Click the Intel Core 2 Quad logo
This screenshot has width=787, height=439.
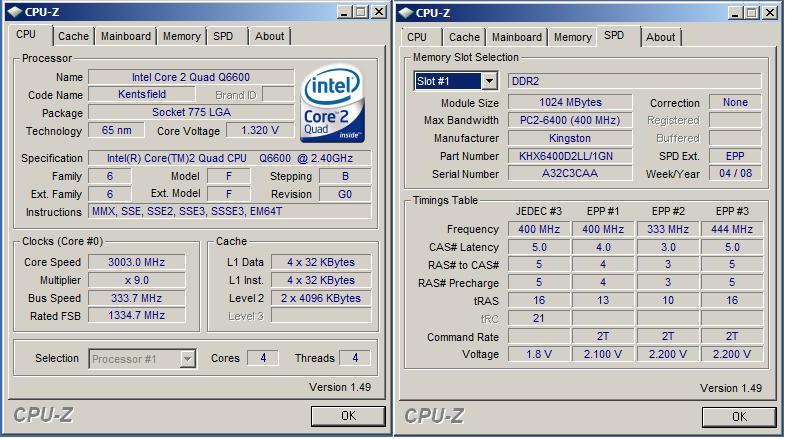coord(332,103)
